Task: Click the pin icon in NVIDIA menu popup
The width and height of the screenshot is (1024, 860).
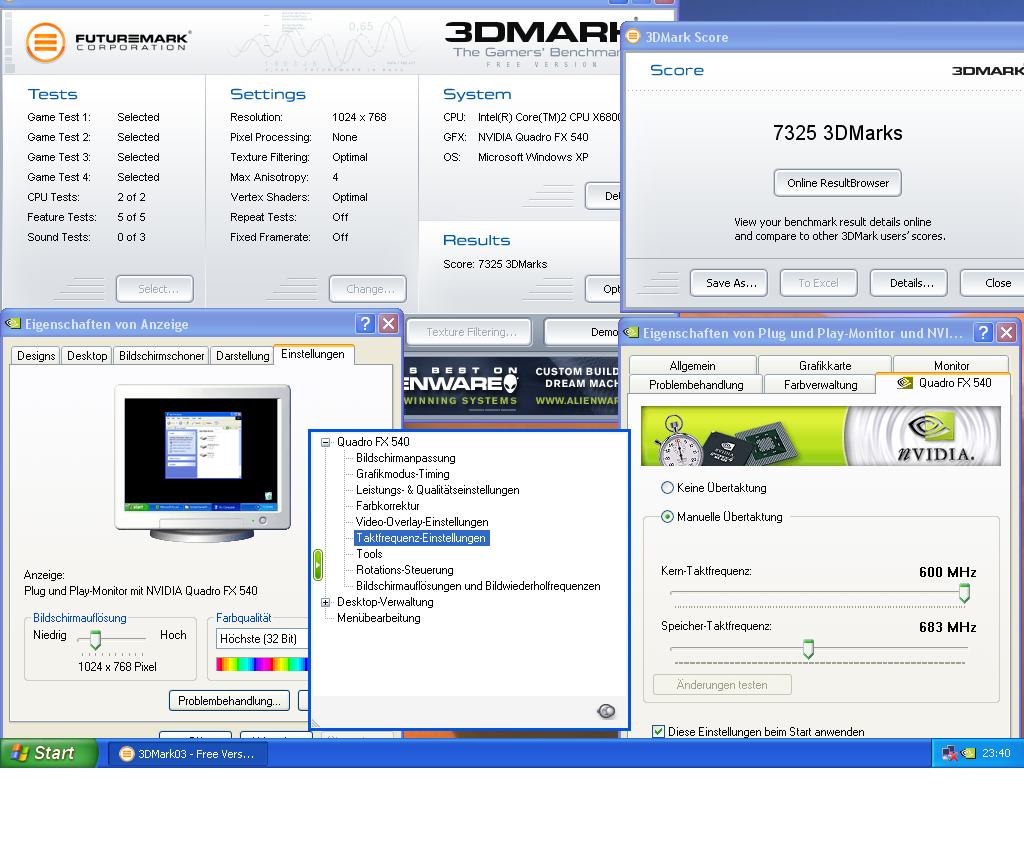Action: coord(606,711)
